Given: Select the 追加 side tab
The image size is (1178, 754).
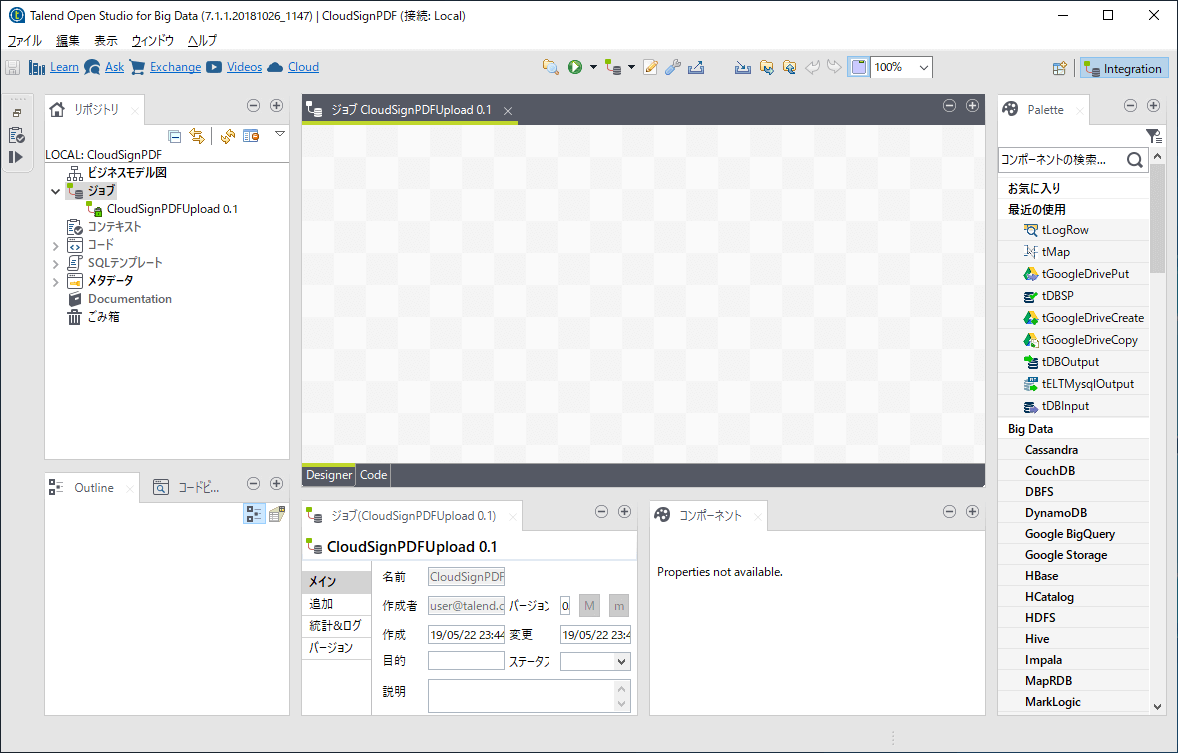Looking at the screenshot, I should [x=337, y=604].
